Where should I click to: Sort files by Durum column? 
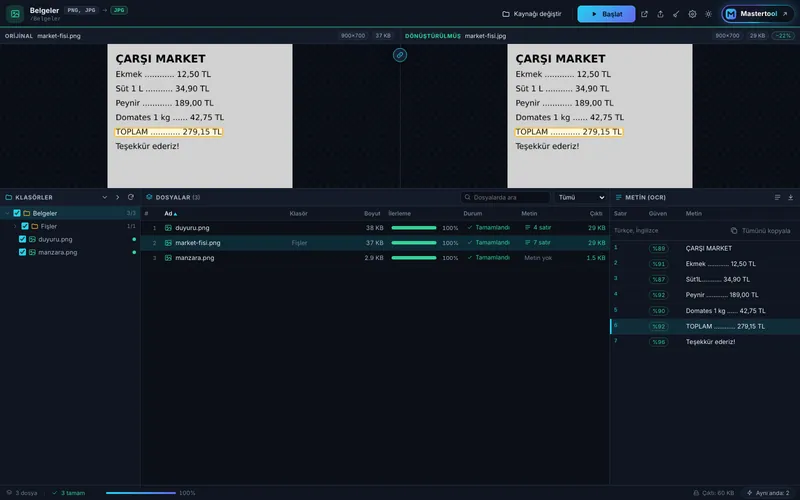coord(472,214)
